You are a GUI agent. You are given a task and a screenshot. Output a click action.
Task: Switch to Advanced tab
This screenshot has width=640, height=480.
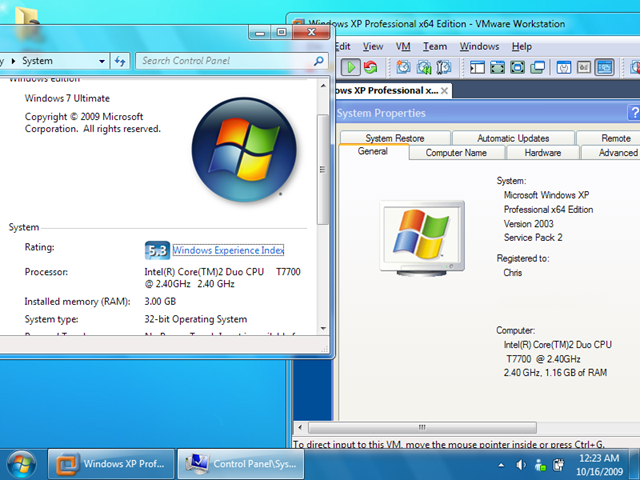[x=611, y=153]
